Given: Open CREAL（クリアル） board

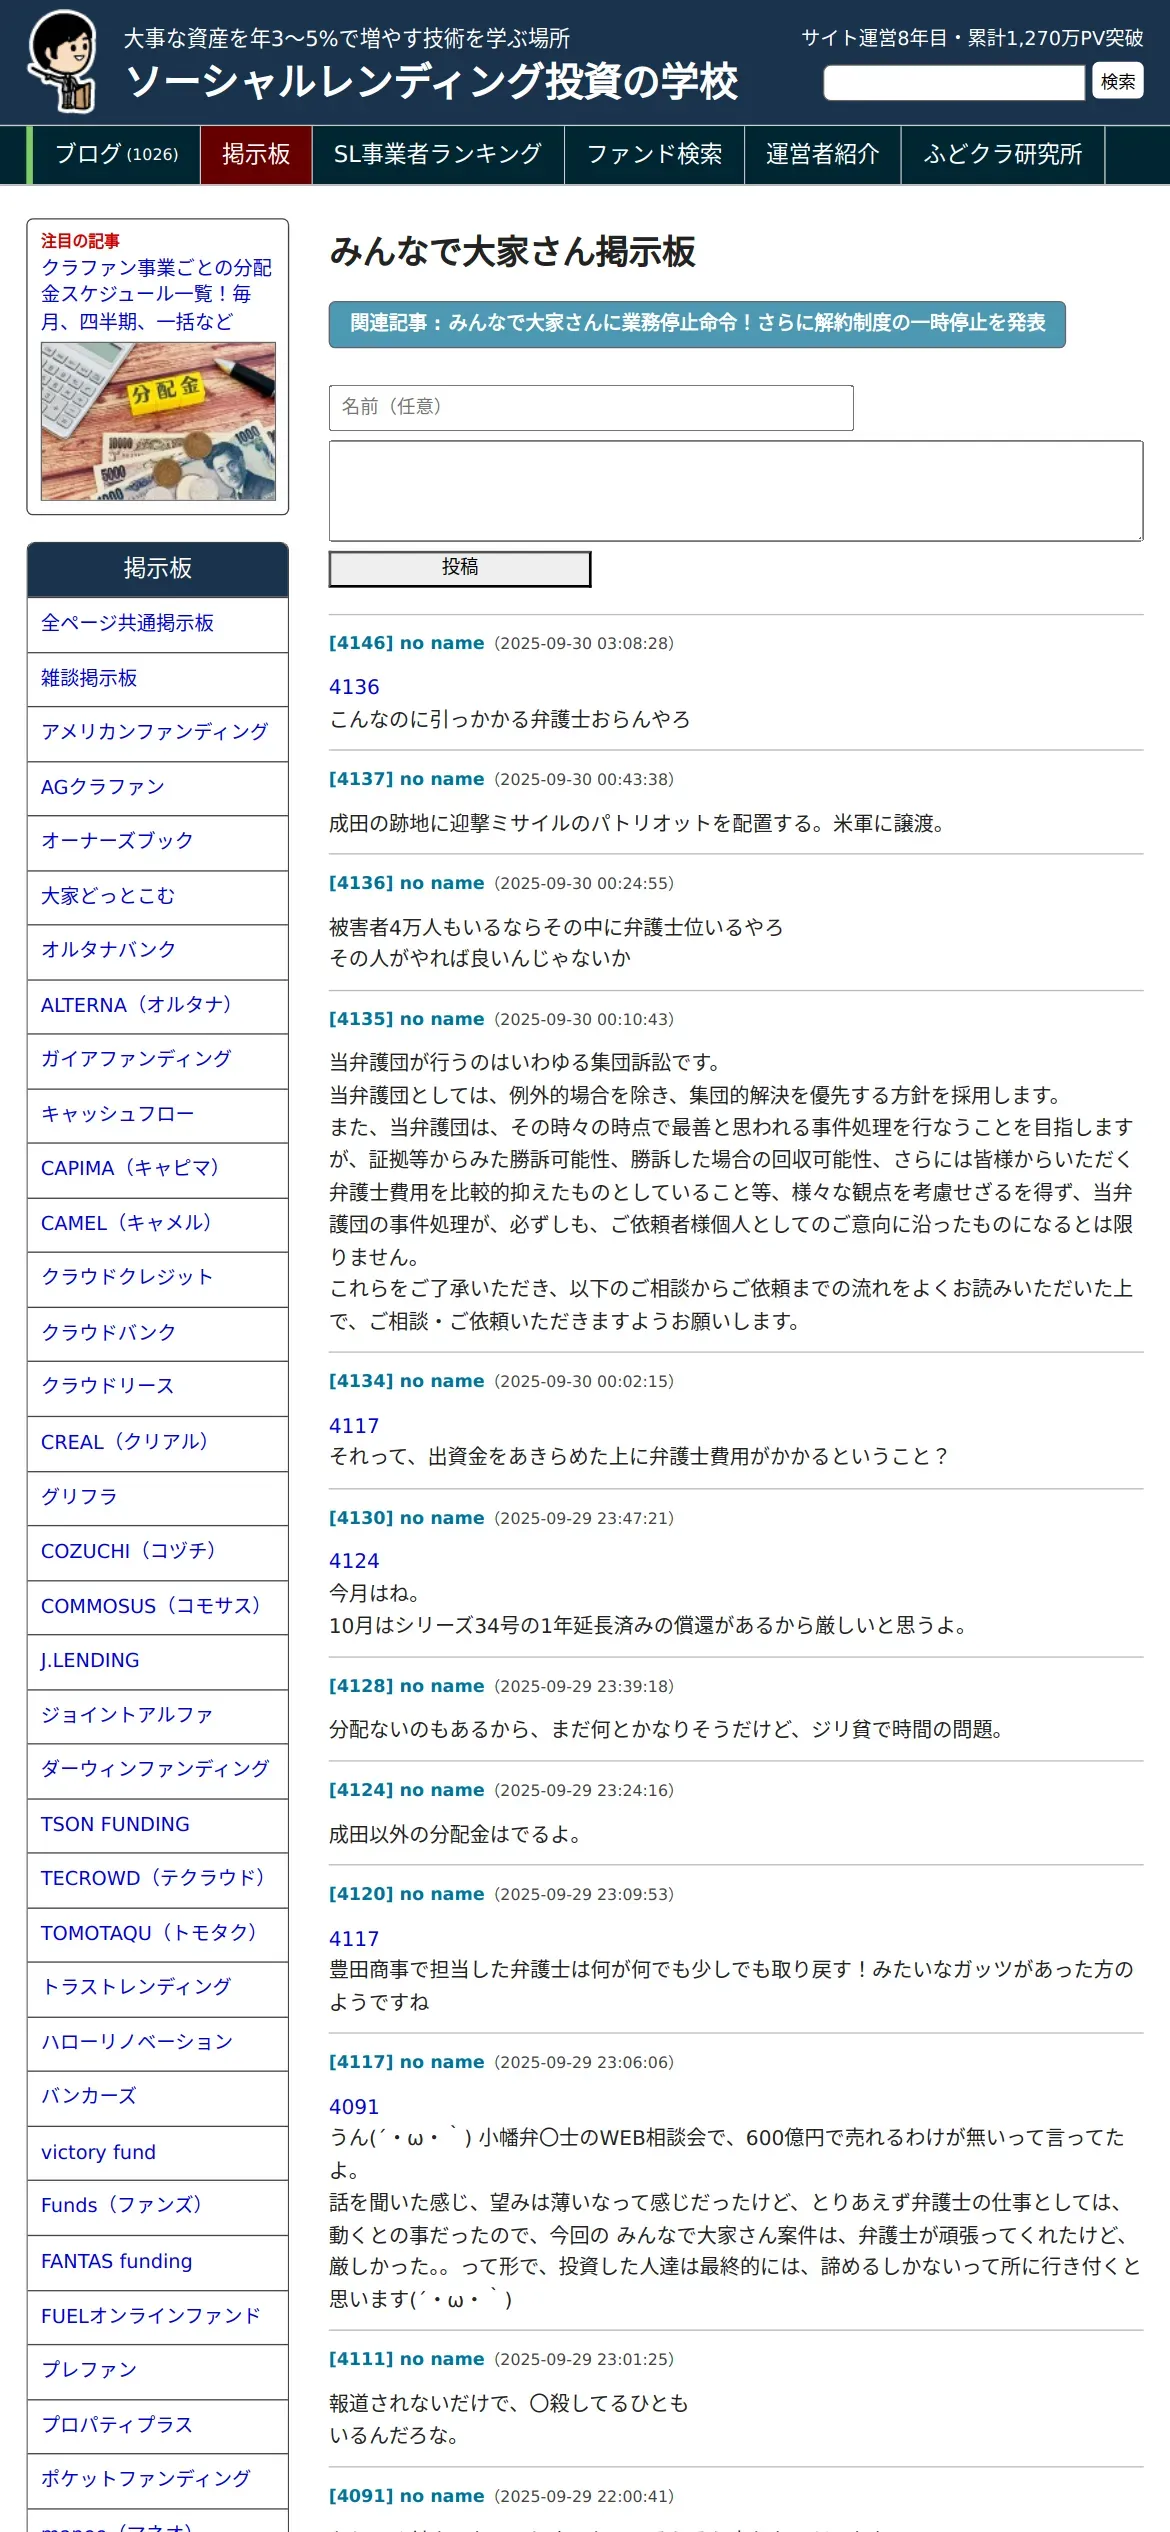Looking at the screenshot, I should pyautogui.click(x=158, y=1442).
